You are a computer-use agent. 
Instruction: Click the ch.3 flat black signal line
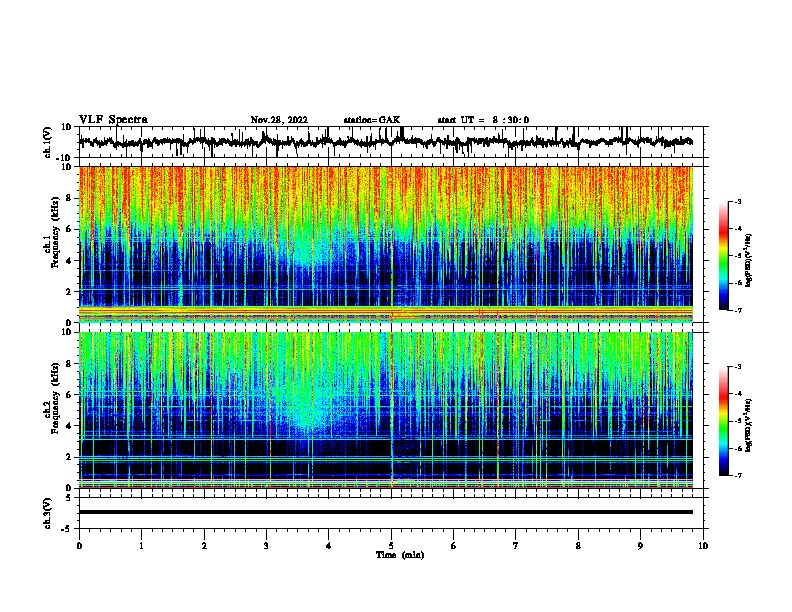(x=385, y=512)
